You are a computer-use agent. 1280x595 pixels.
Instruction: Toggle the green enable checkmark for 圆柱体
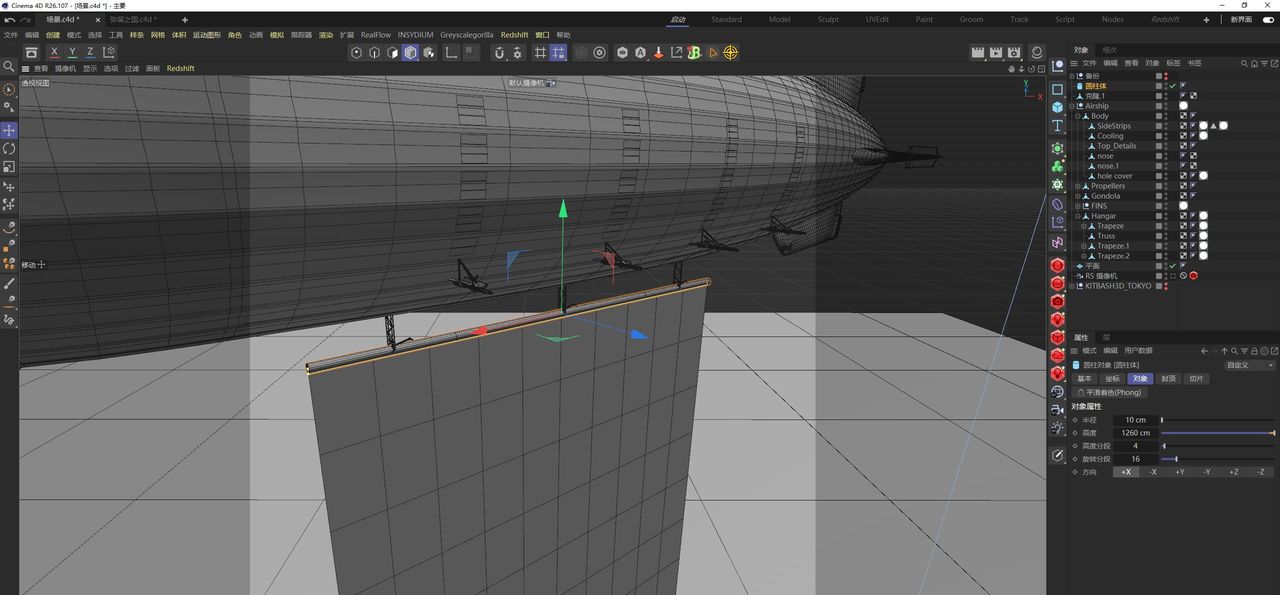coord(1172,86)
